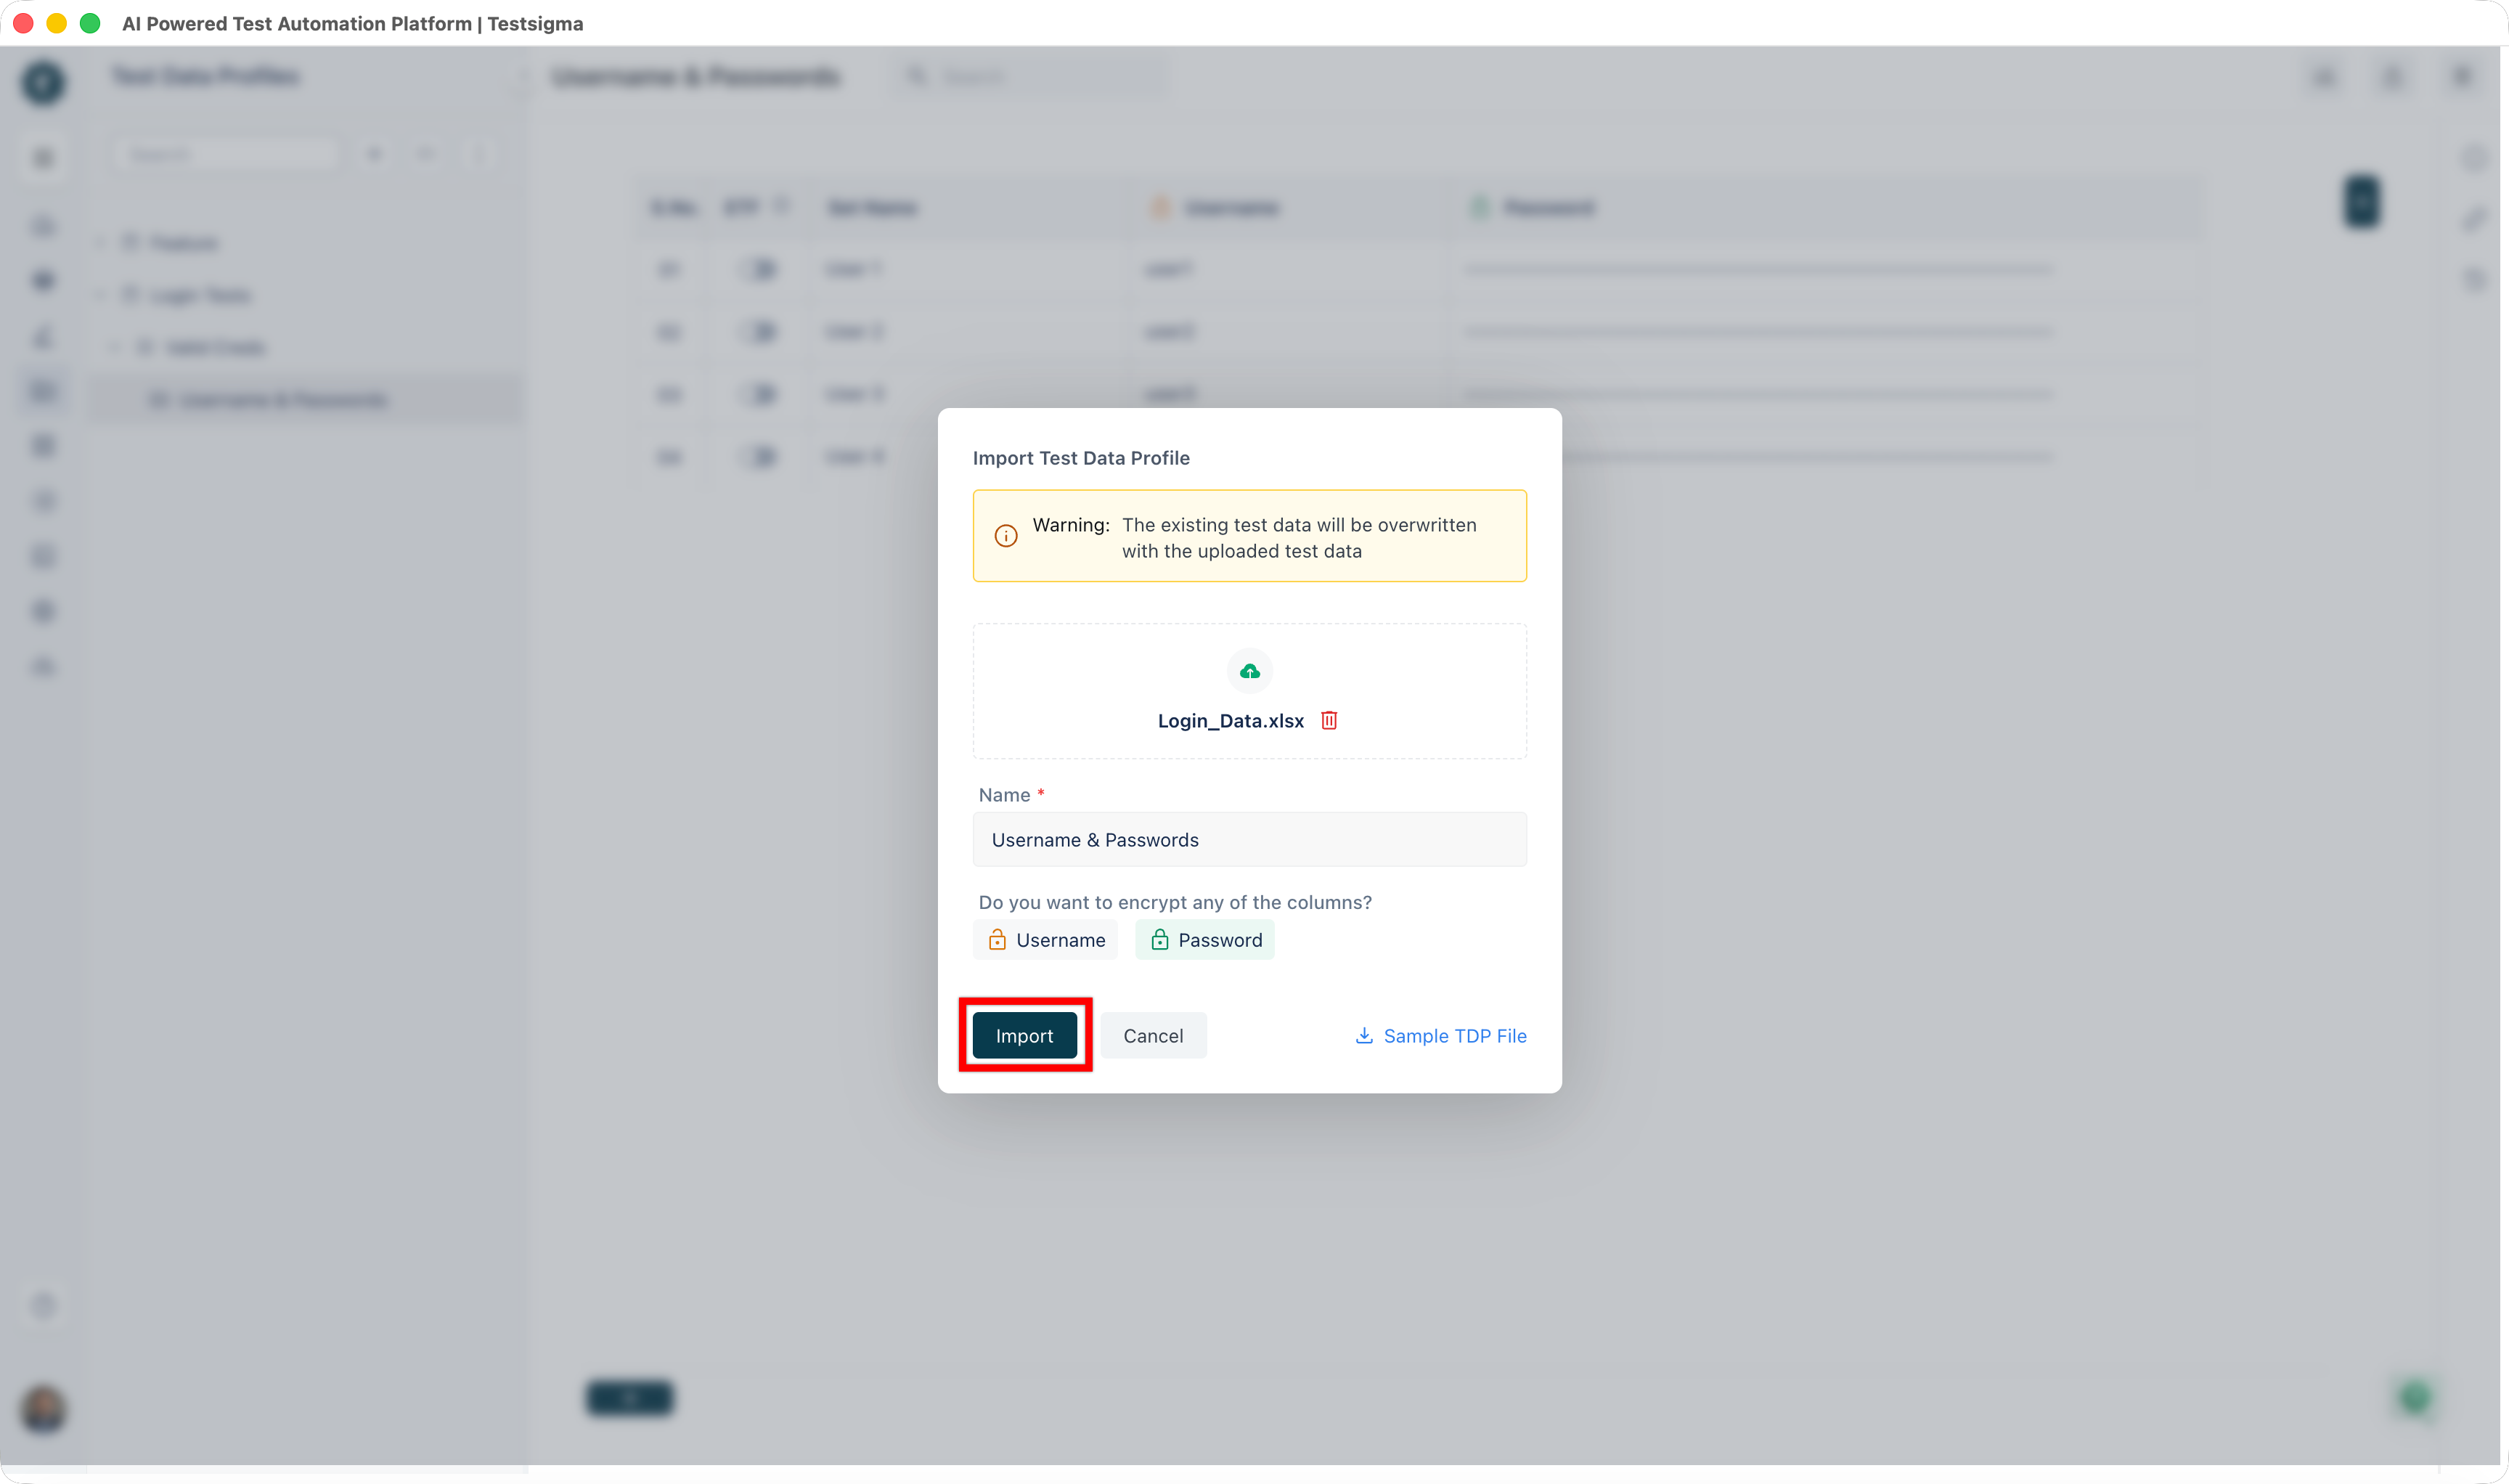Delete the uploaded Login_Data.xlsx file

(x=1329, y=720)
